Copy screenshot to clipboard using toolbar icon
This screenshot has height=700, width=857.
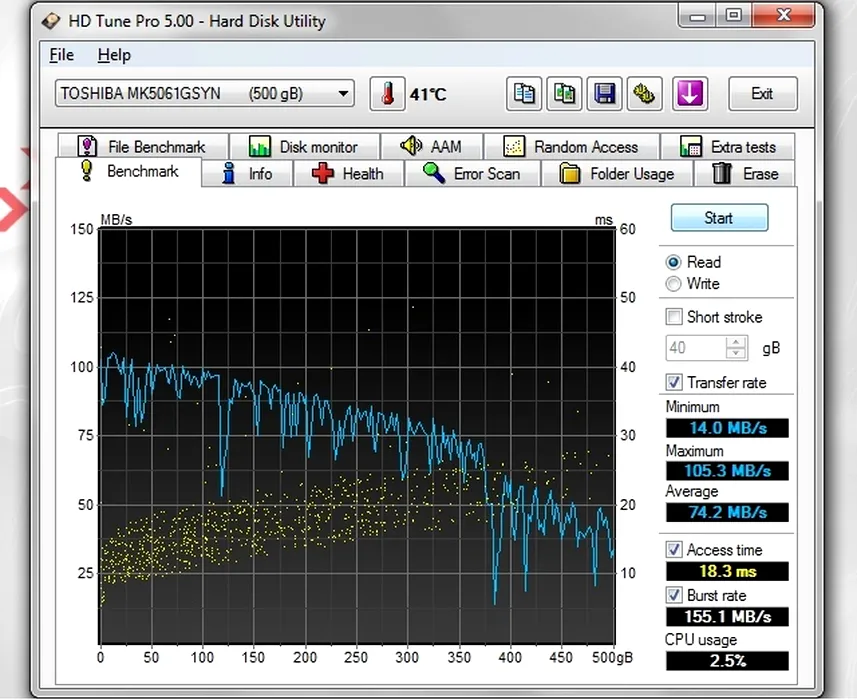(564, 94)
